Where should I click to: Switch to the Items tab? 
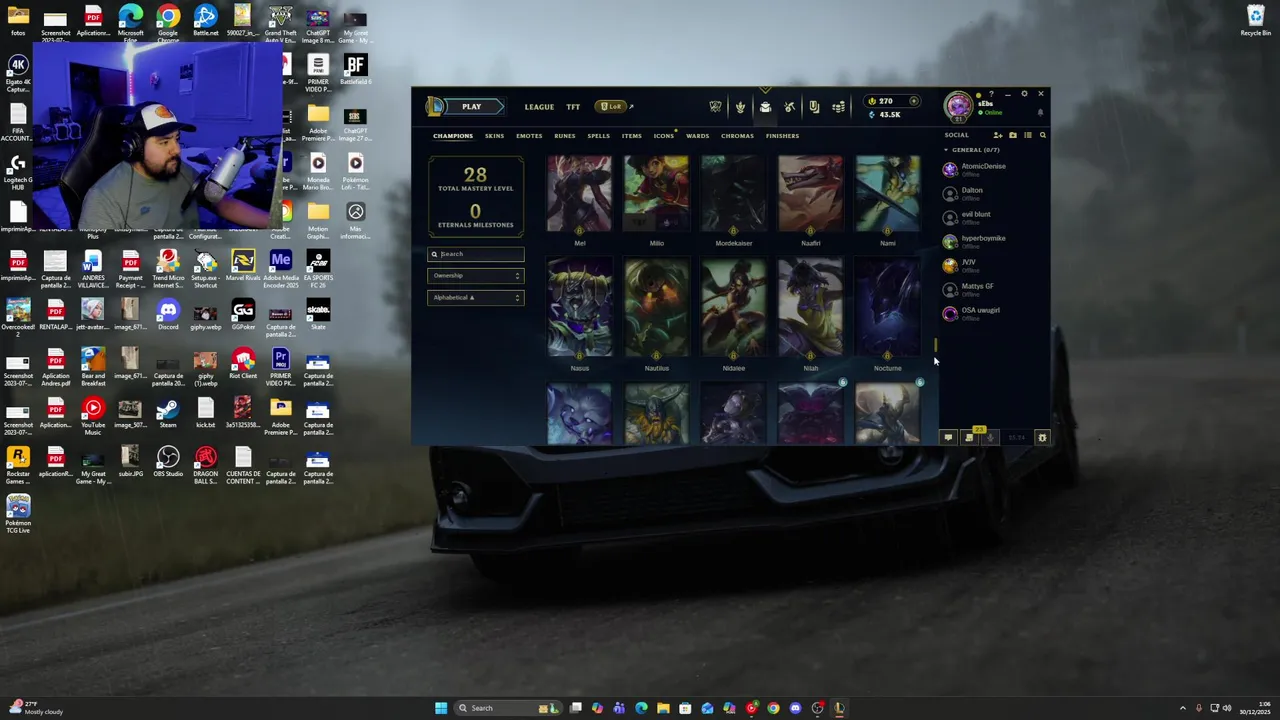[631, 136]
